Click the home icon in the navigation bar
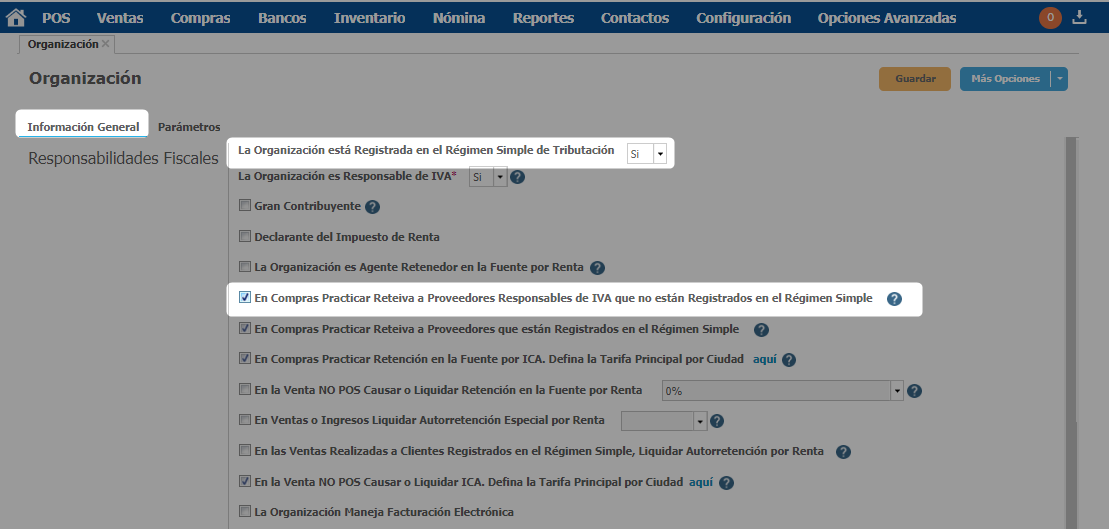The image size is (1109, 529). [16, 18]
